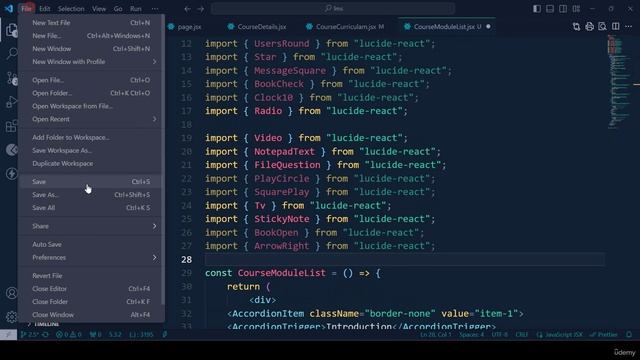This screenshot has height=360, width=640.
Task: Click the preview magnifier icon in editor toolbar
Action: [x=602, y=27]
